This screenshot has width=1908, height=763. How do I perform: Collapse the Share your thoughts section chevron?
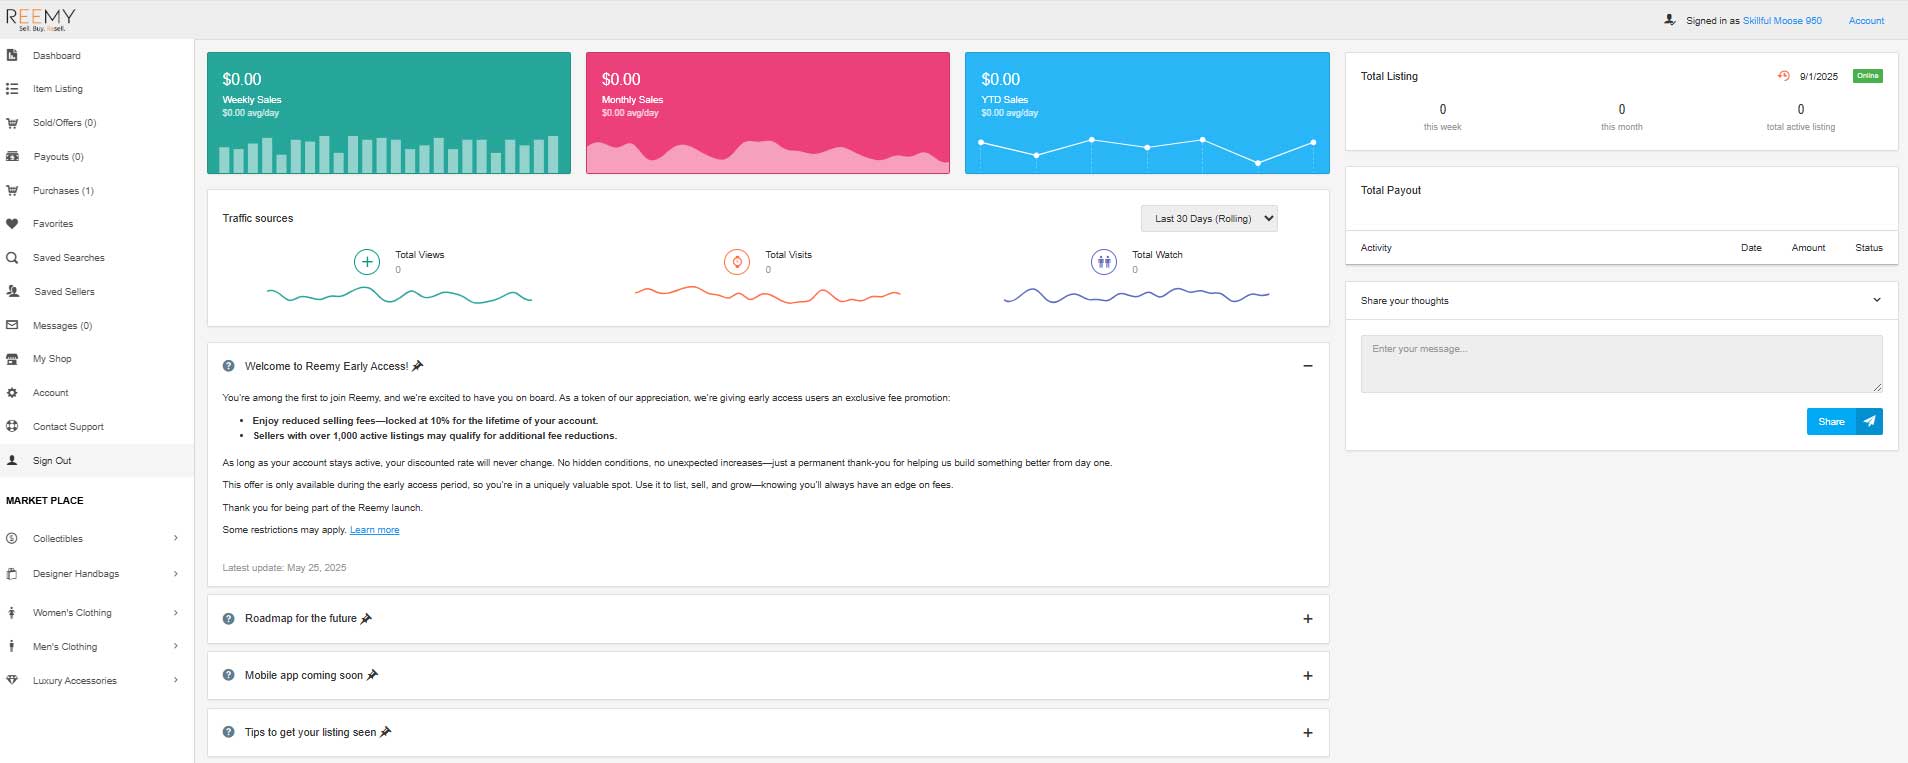point(1877,300)
